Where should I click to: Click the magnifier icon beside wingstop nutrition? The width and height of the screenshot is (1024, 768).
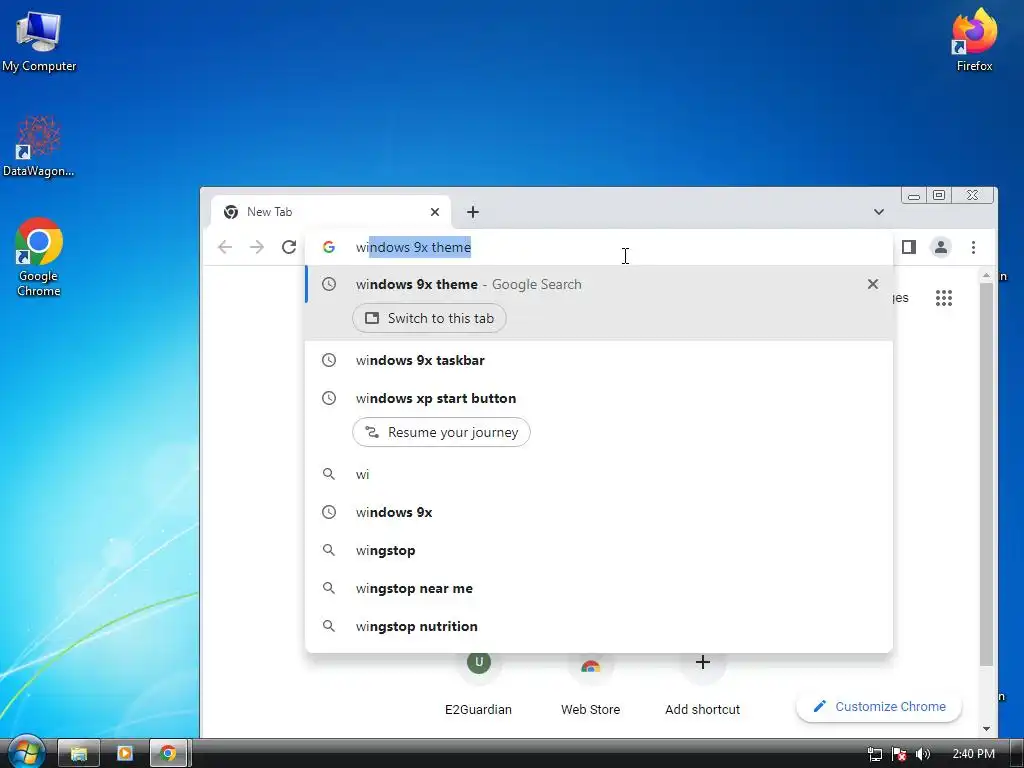click(x=329, y=626)
